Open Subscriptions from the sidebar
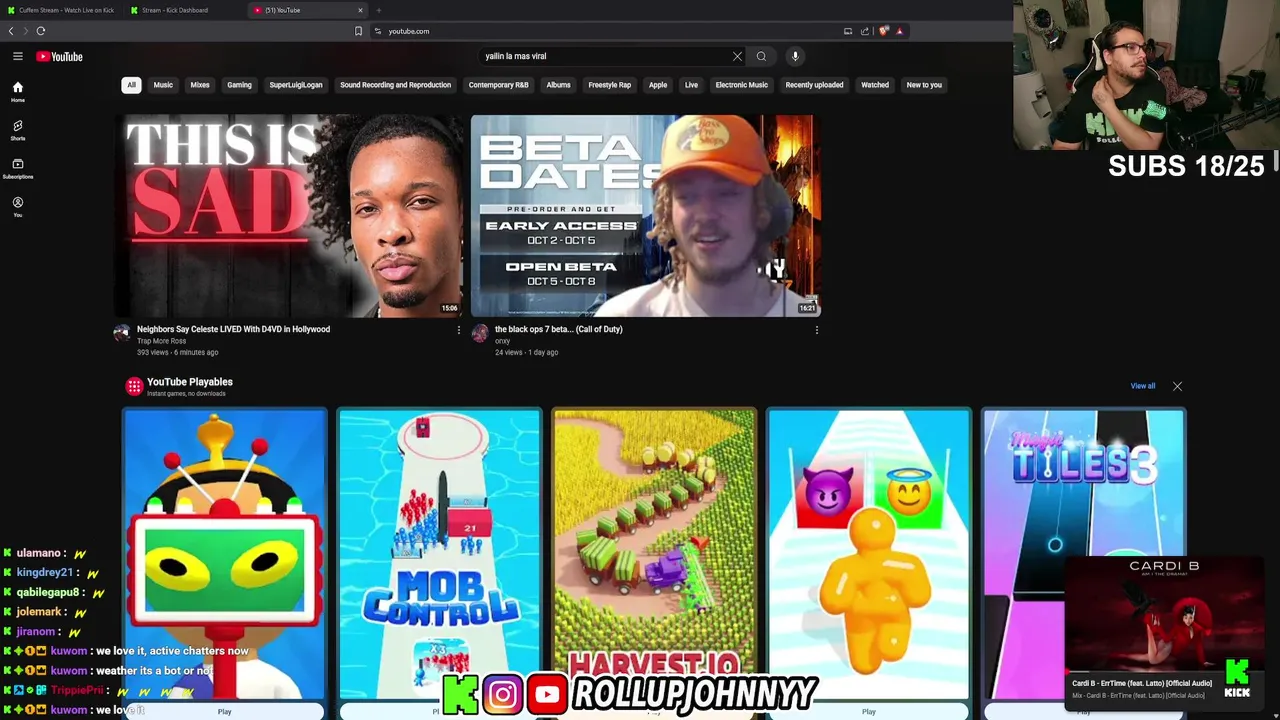 pyautogui.click(x=17, y=168)
